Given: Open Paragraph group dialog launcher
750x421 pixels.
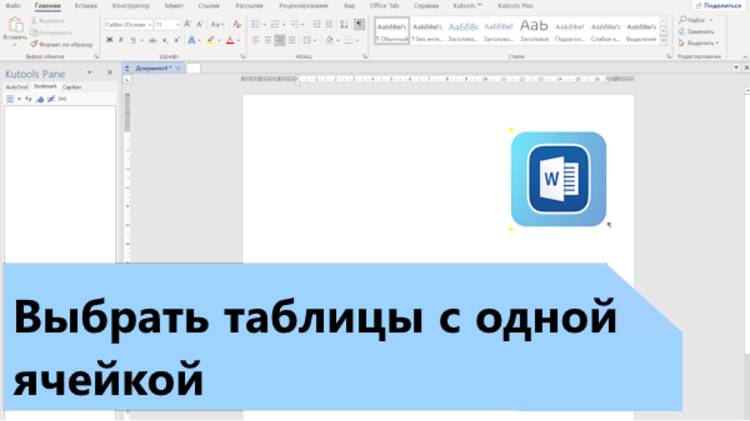Looking at the screenshot, I should [365, 56].
